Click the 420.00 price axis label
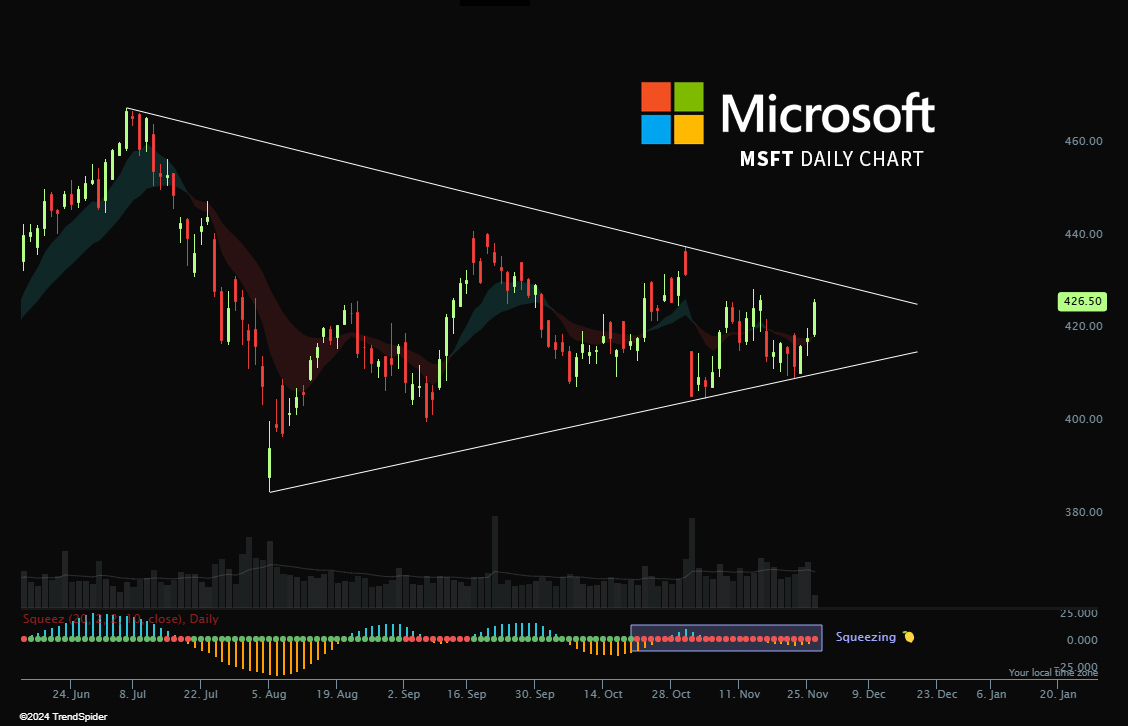The height and width of the screenshot is (726, 1128). tap(1083, 326)
